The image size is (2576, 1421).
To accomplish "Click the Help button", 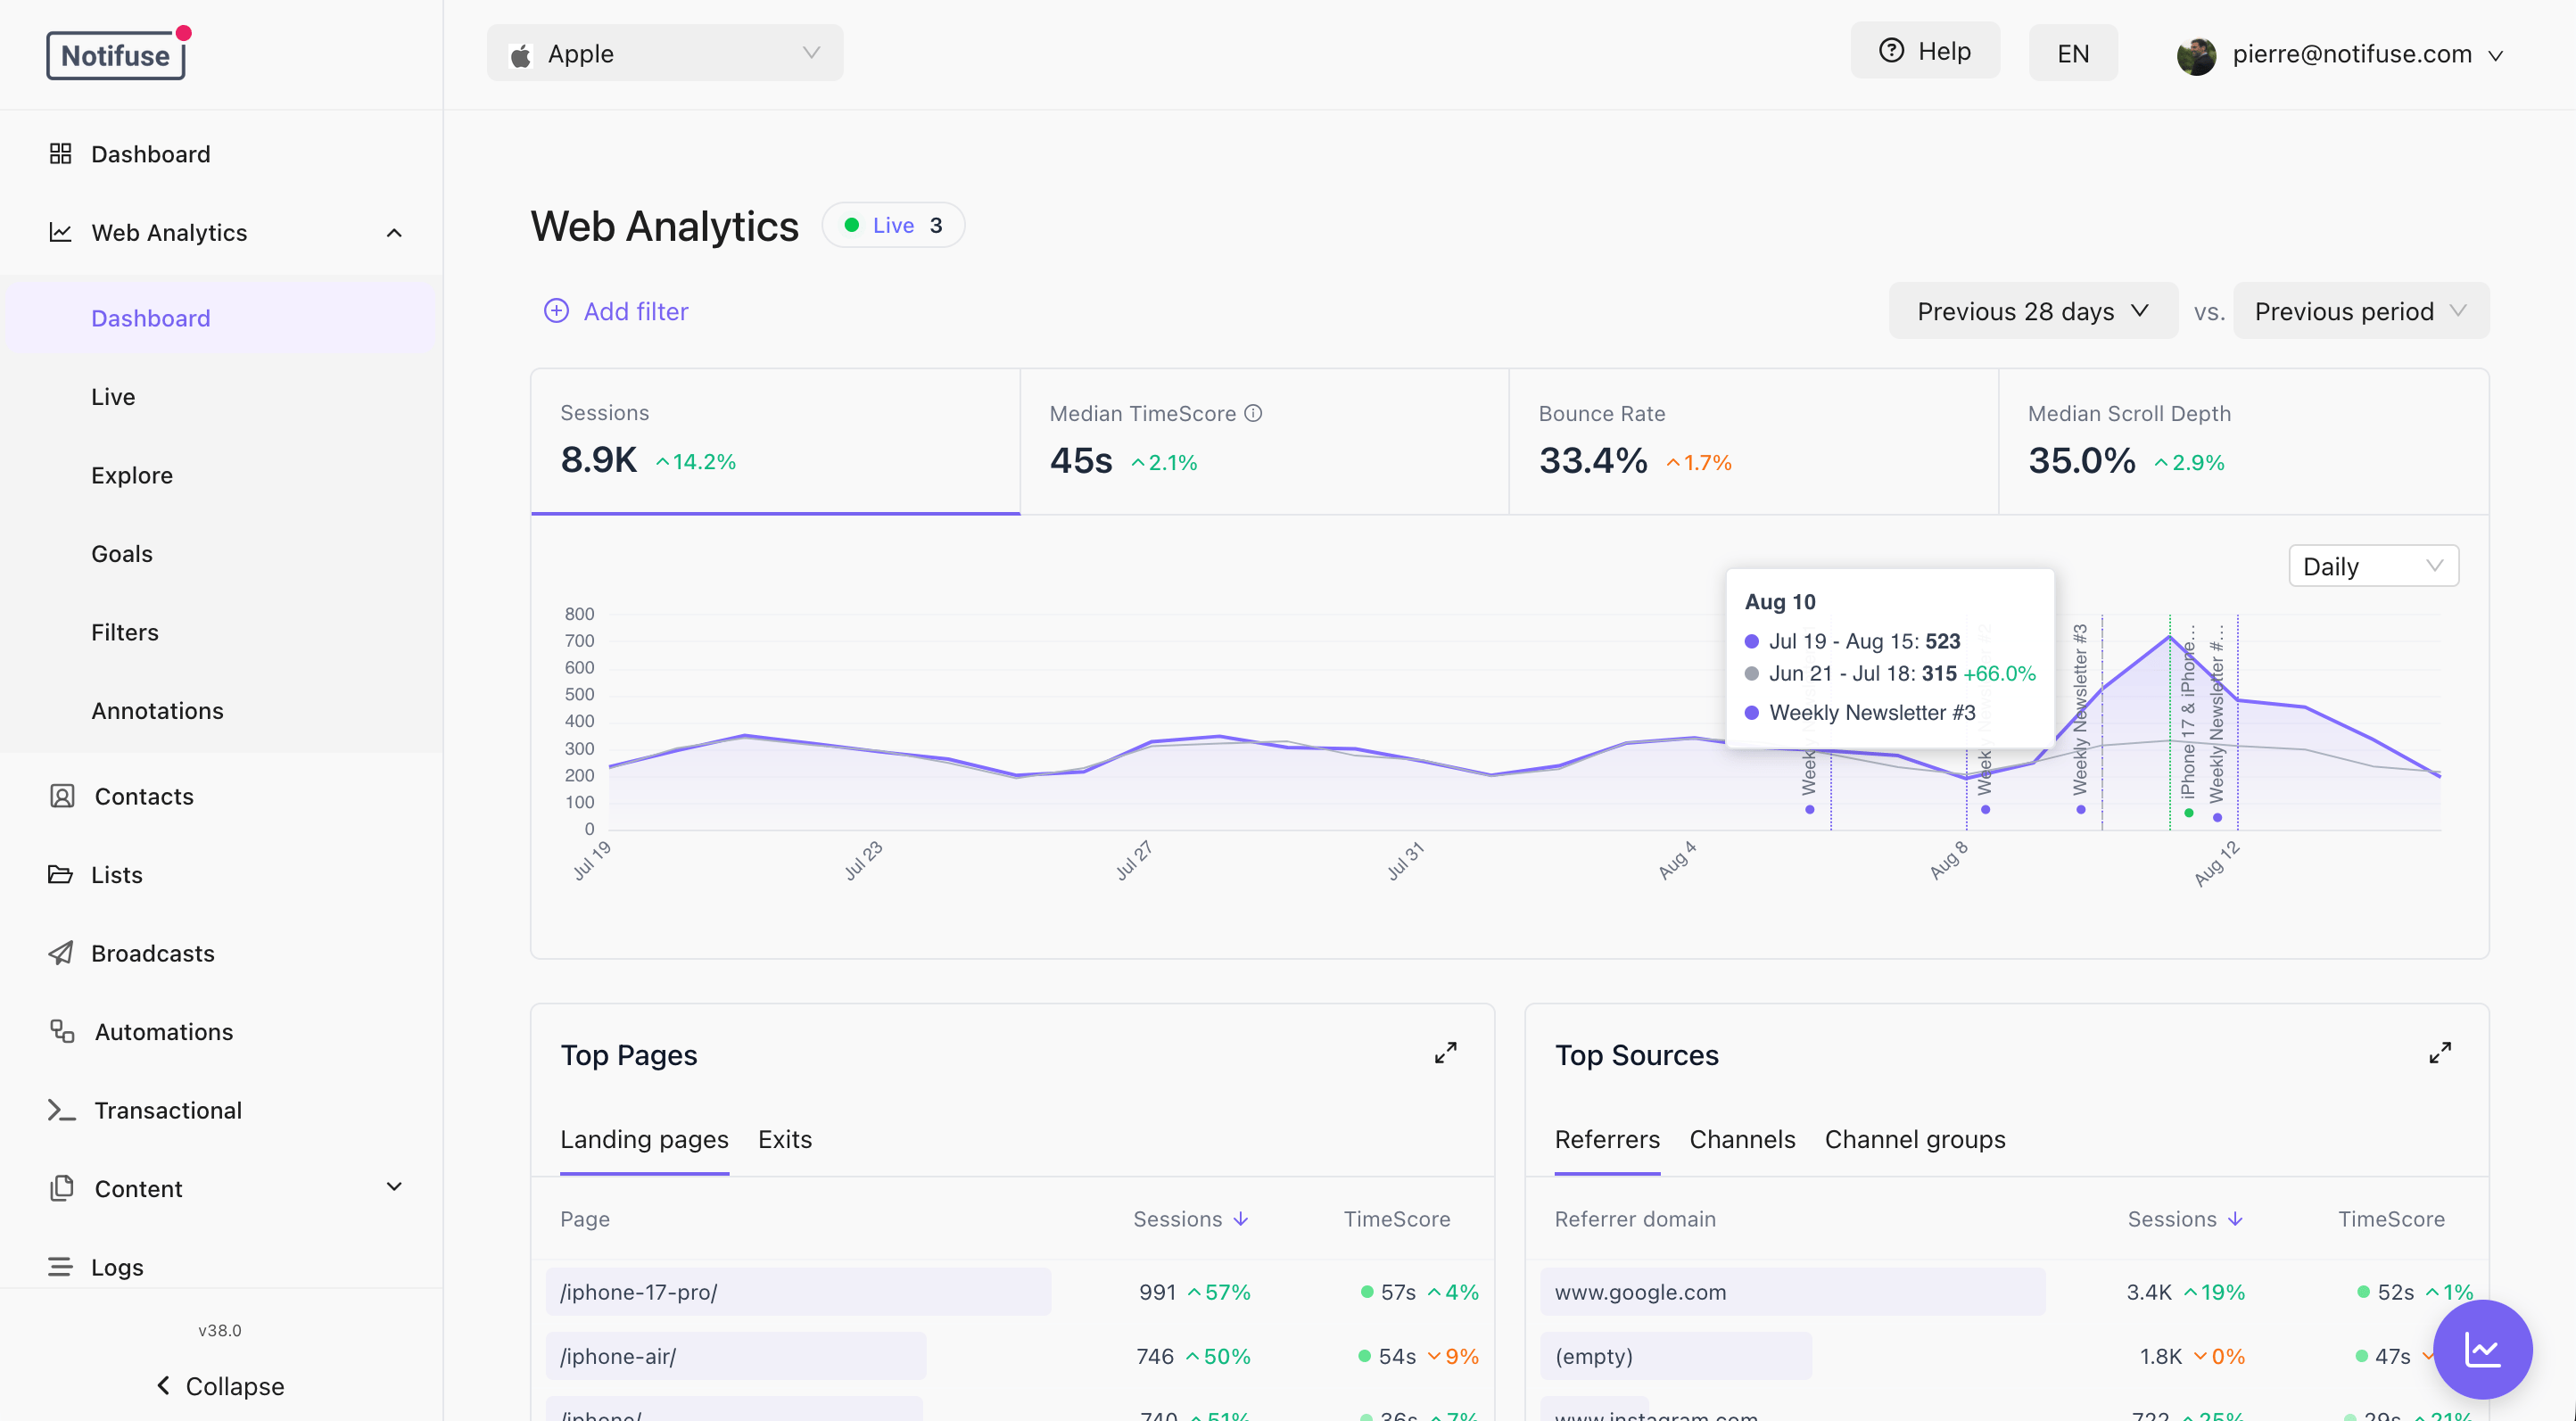I will click(1925, 51).
